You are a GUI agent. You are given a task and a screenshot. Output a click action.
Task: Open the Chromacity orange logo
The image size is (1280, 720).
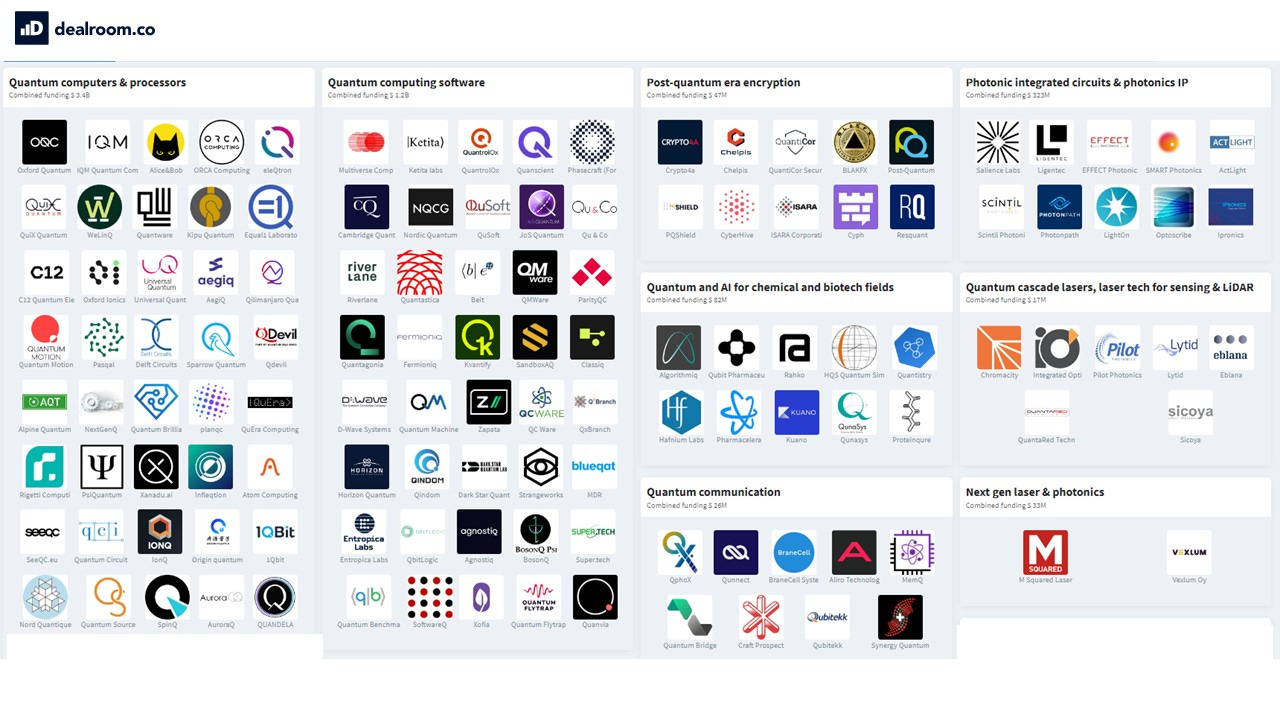[999, 347]
